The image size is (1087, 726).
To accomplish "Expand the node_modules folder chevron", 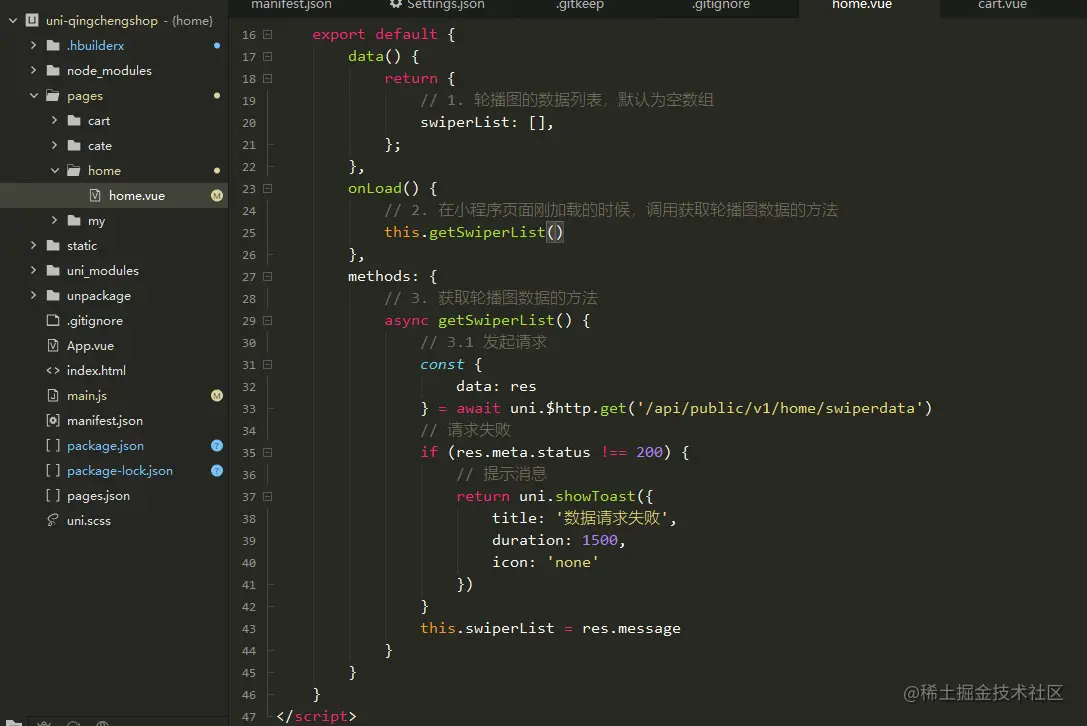I will coord(33,70).
